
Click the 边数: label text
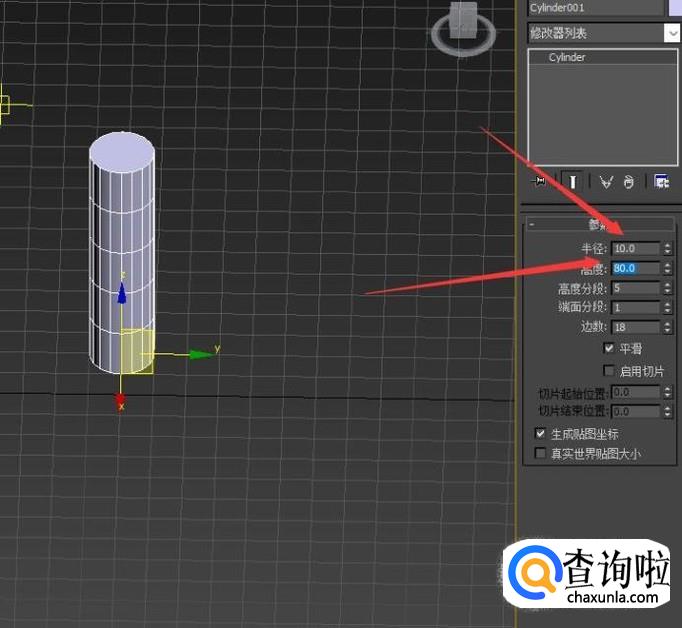point(594,327)
